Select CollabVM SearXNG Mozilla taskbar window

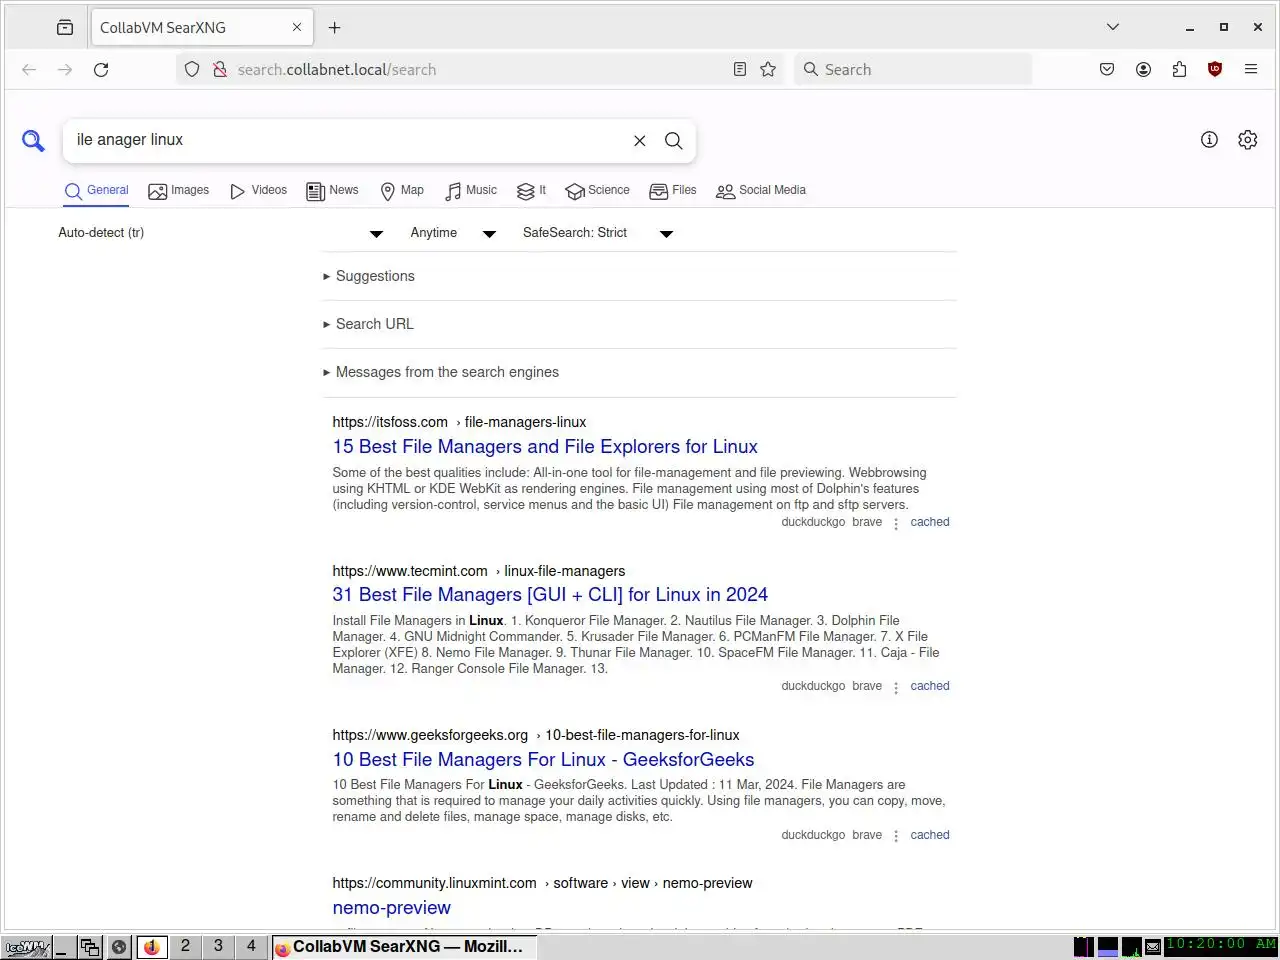403,947
